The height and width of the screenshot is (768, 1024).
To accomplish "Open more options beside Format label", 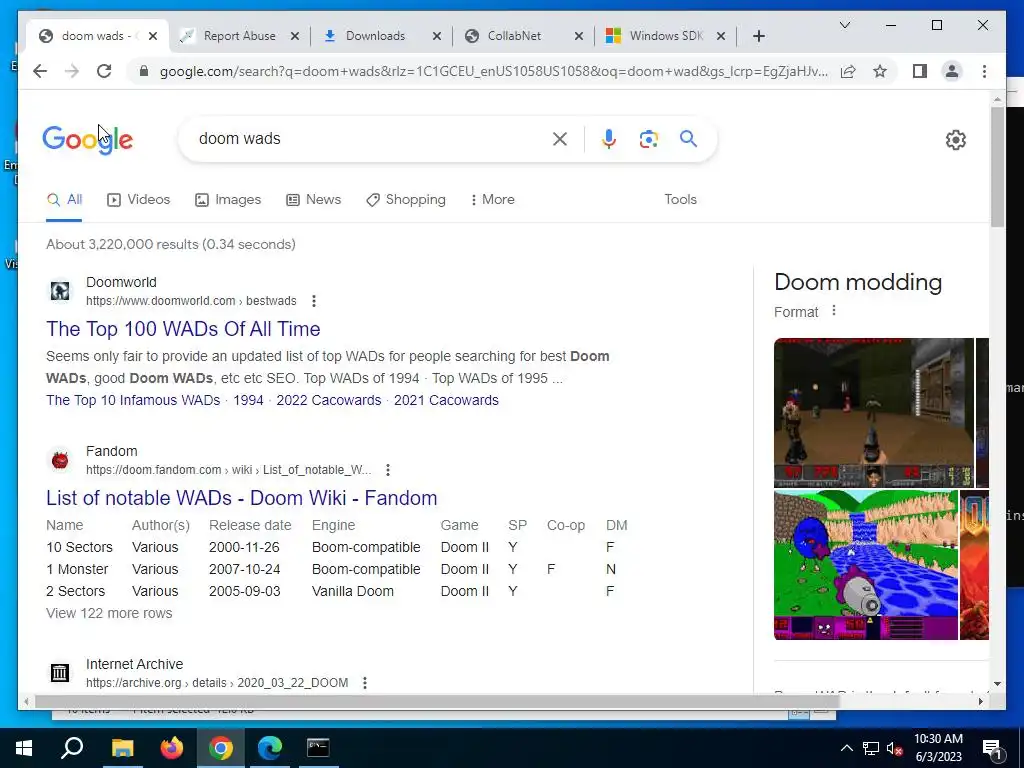I will (x=833, y=311).
